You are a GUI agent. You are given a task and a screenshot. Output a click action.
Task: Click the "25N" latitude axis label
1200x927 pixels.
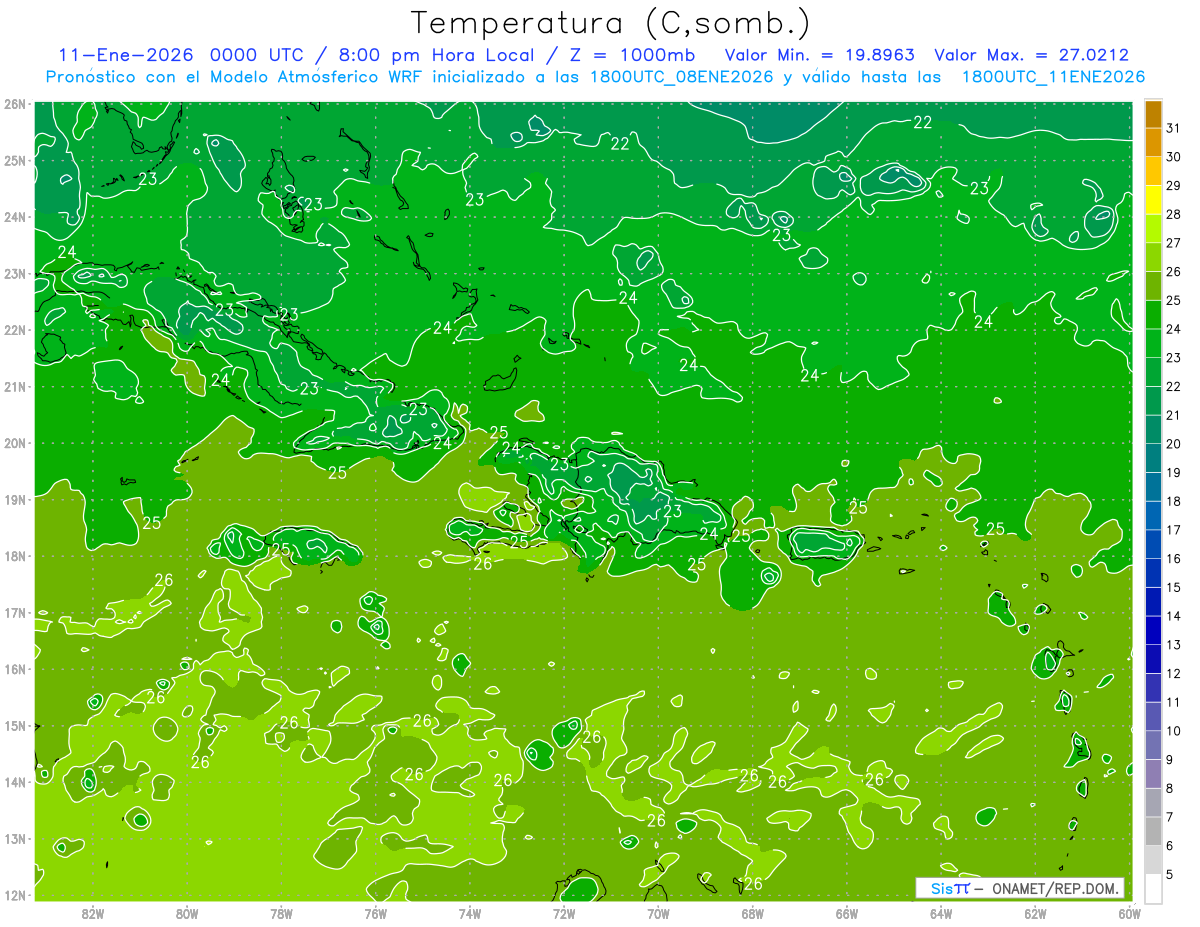[x=15, y=160]
